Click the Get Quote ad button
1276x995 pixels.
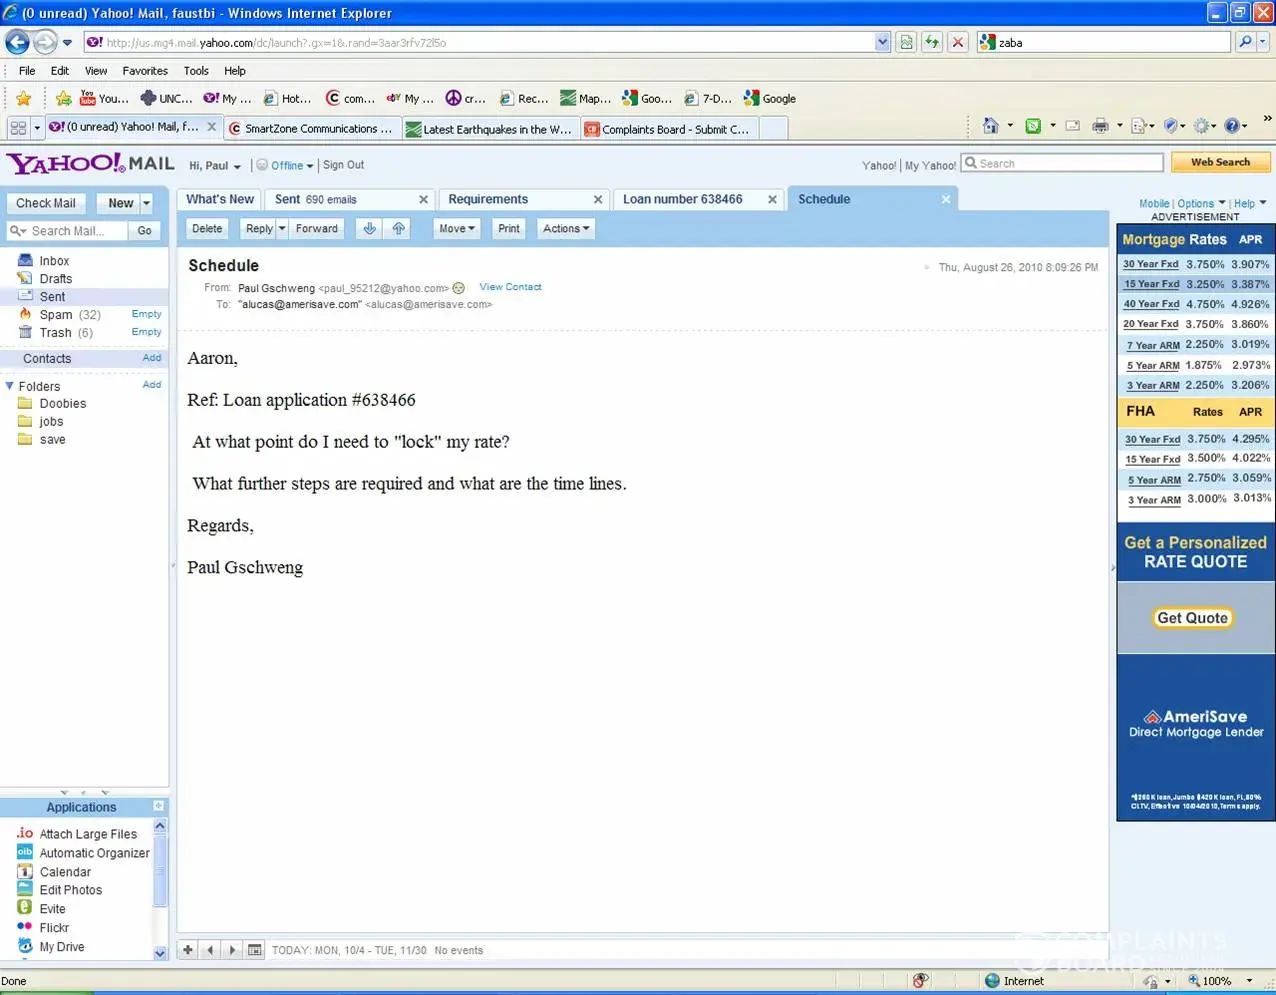coord(1192,618)
